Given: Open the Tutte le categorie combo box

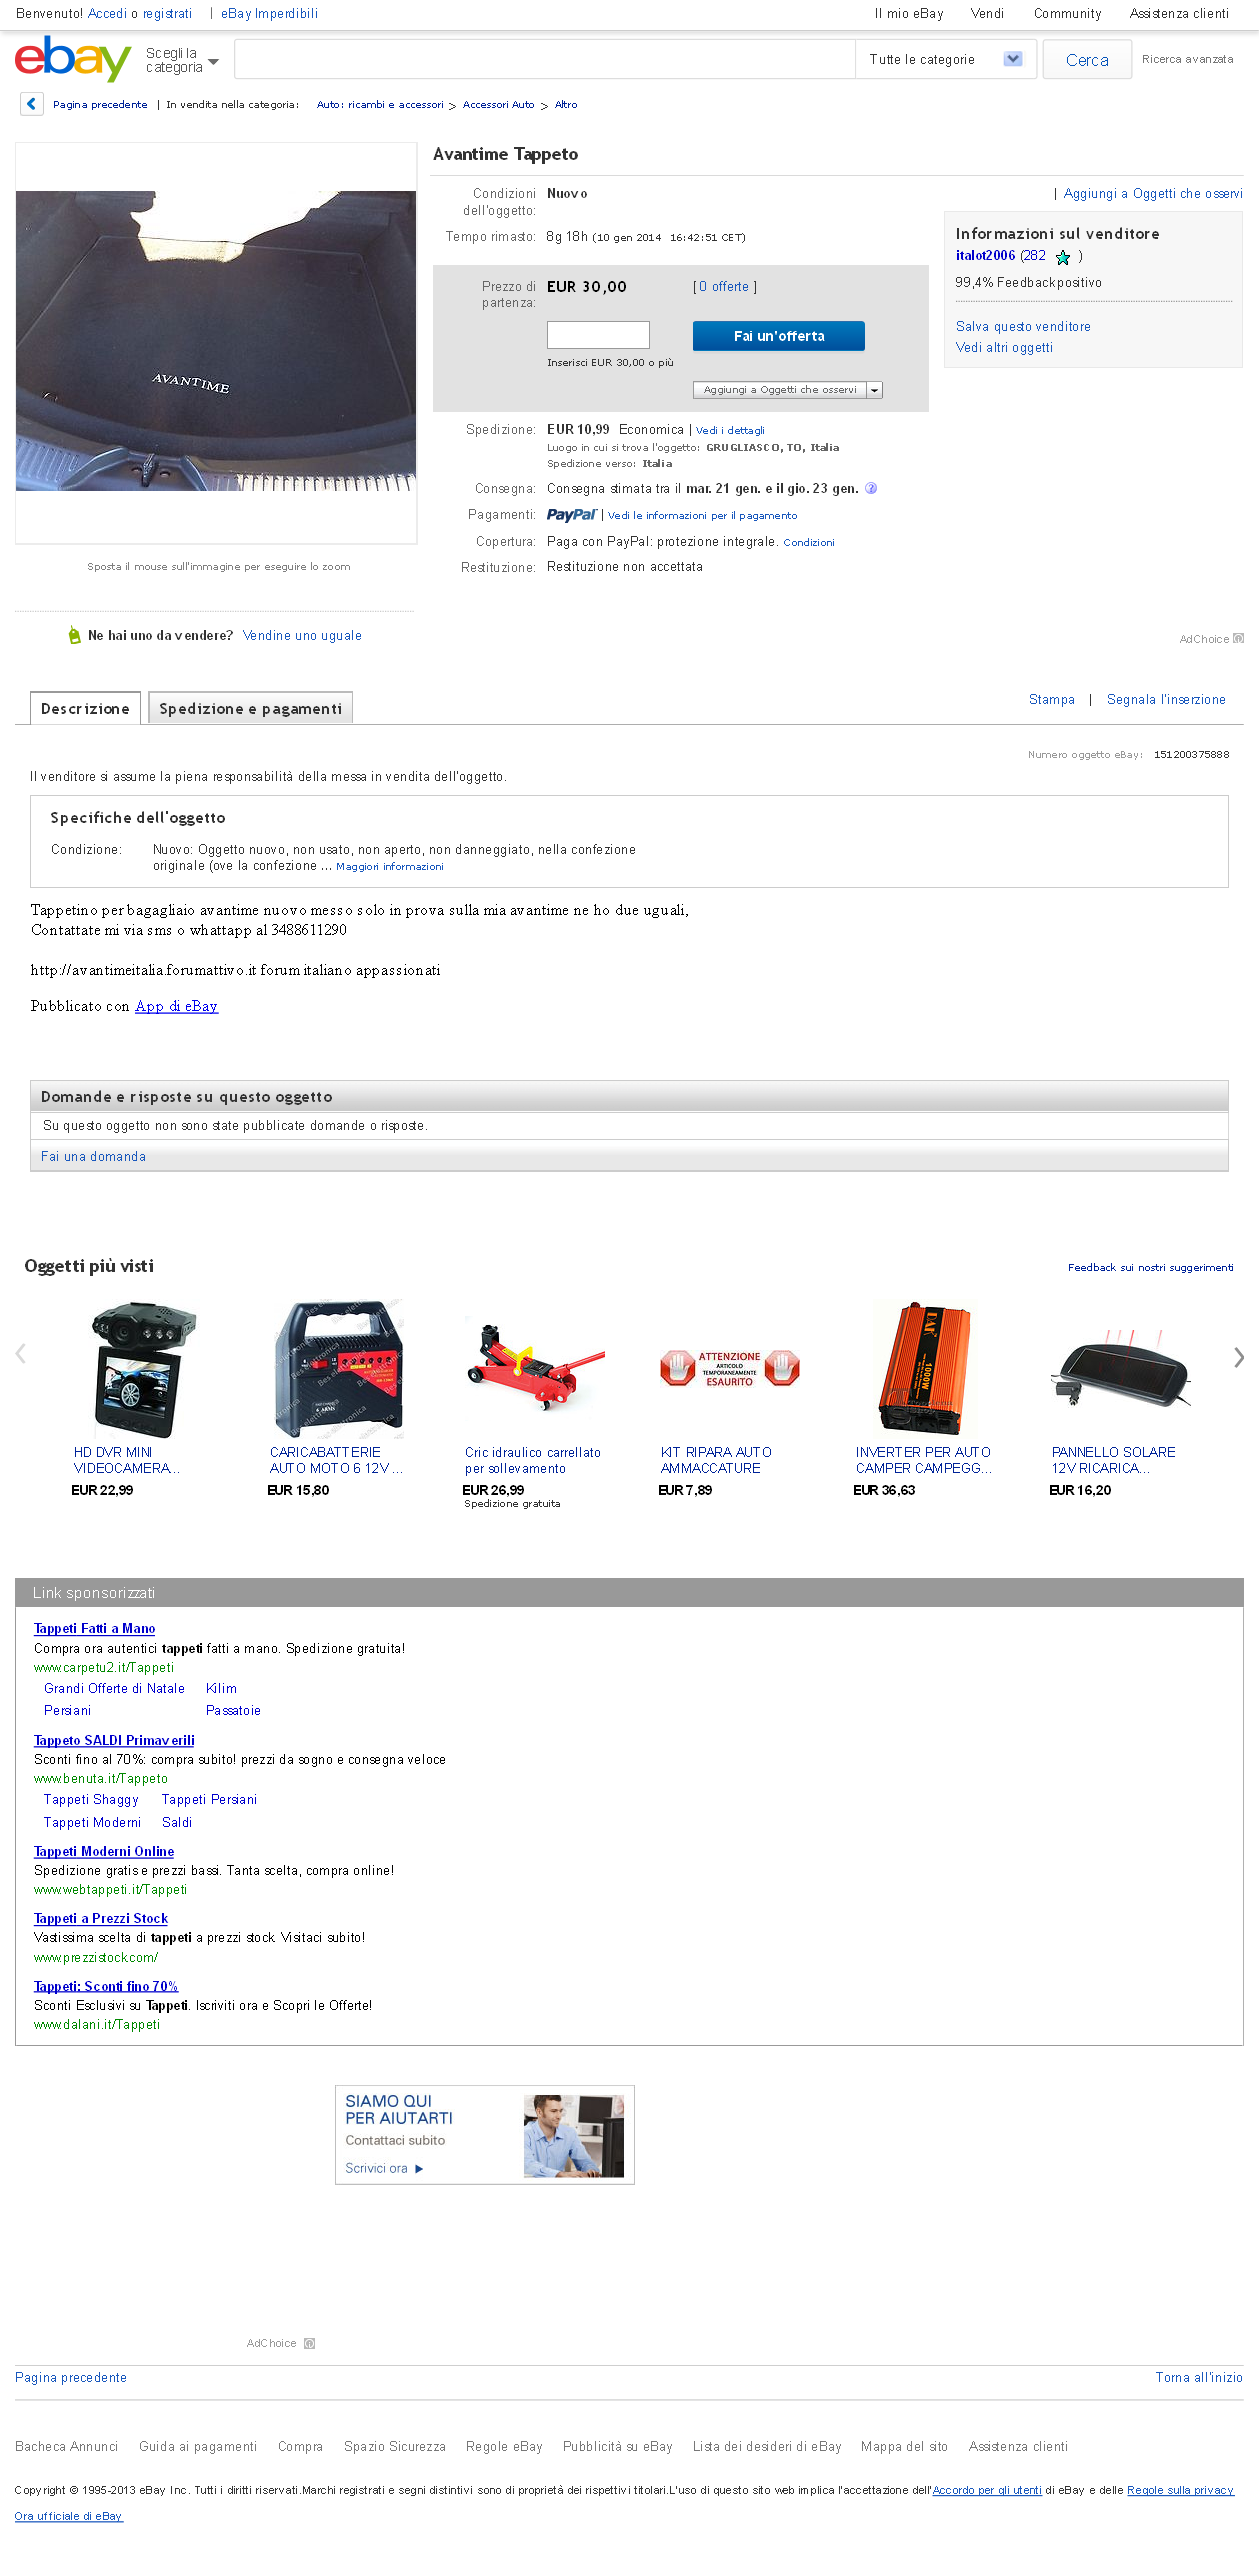Looking at the screenshot, I should [x=945, y=59].
